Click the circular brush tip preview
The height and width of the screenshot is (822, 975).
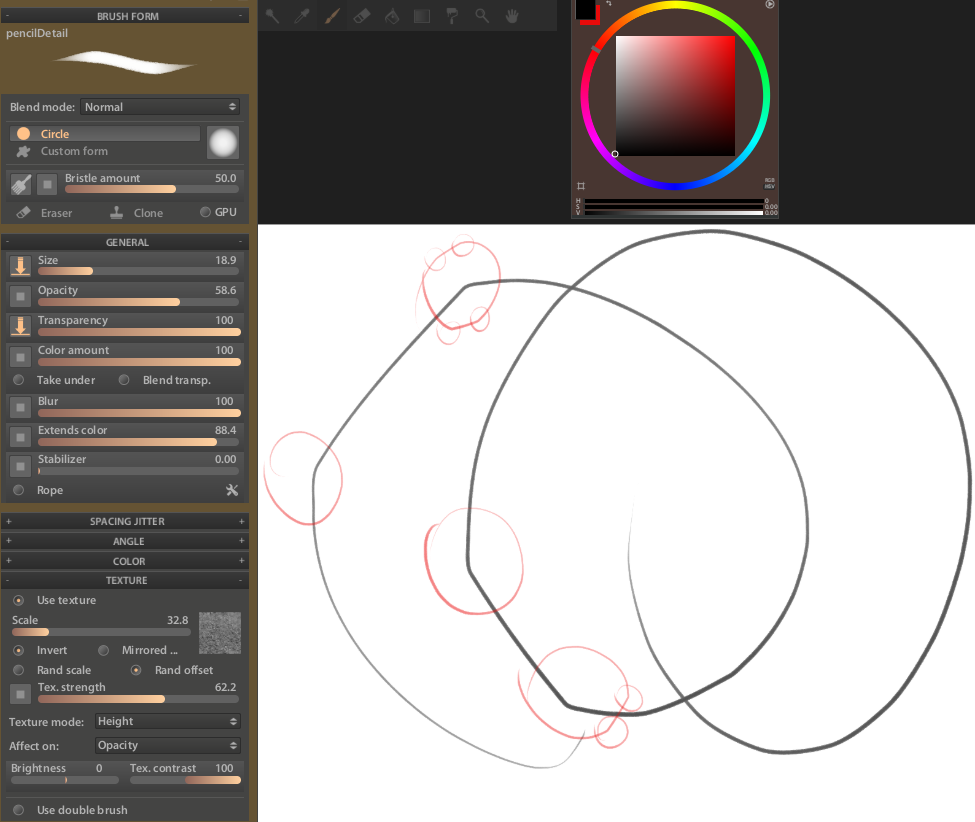coord(223,143)
